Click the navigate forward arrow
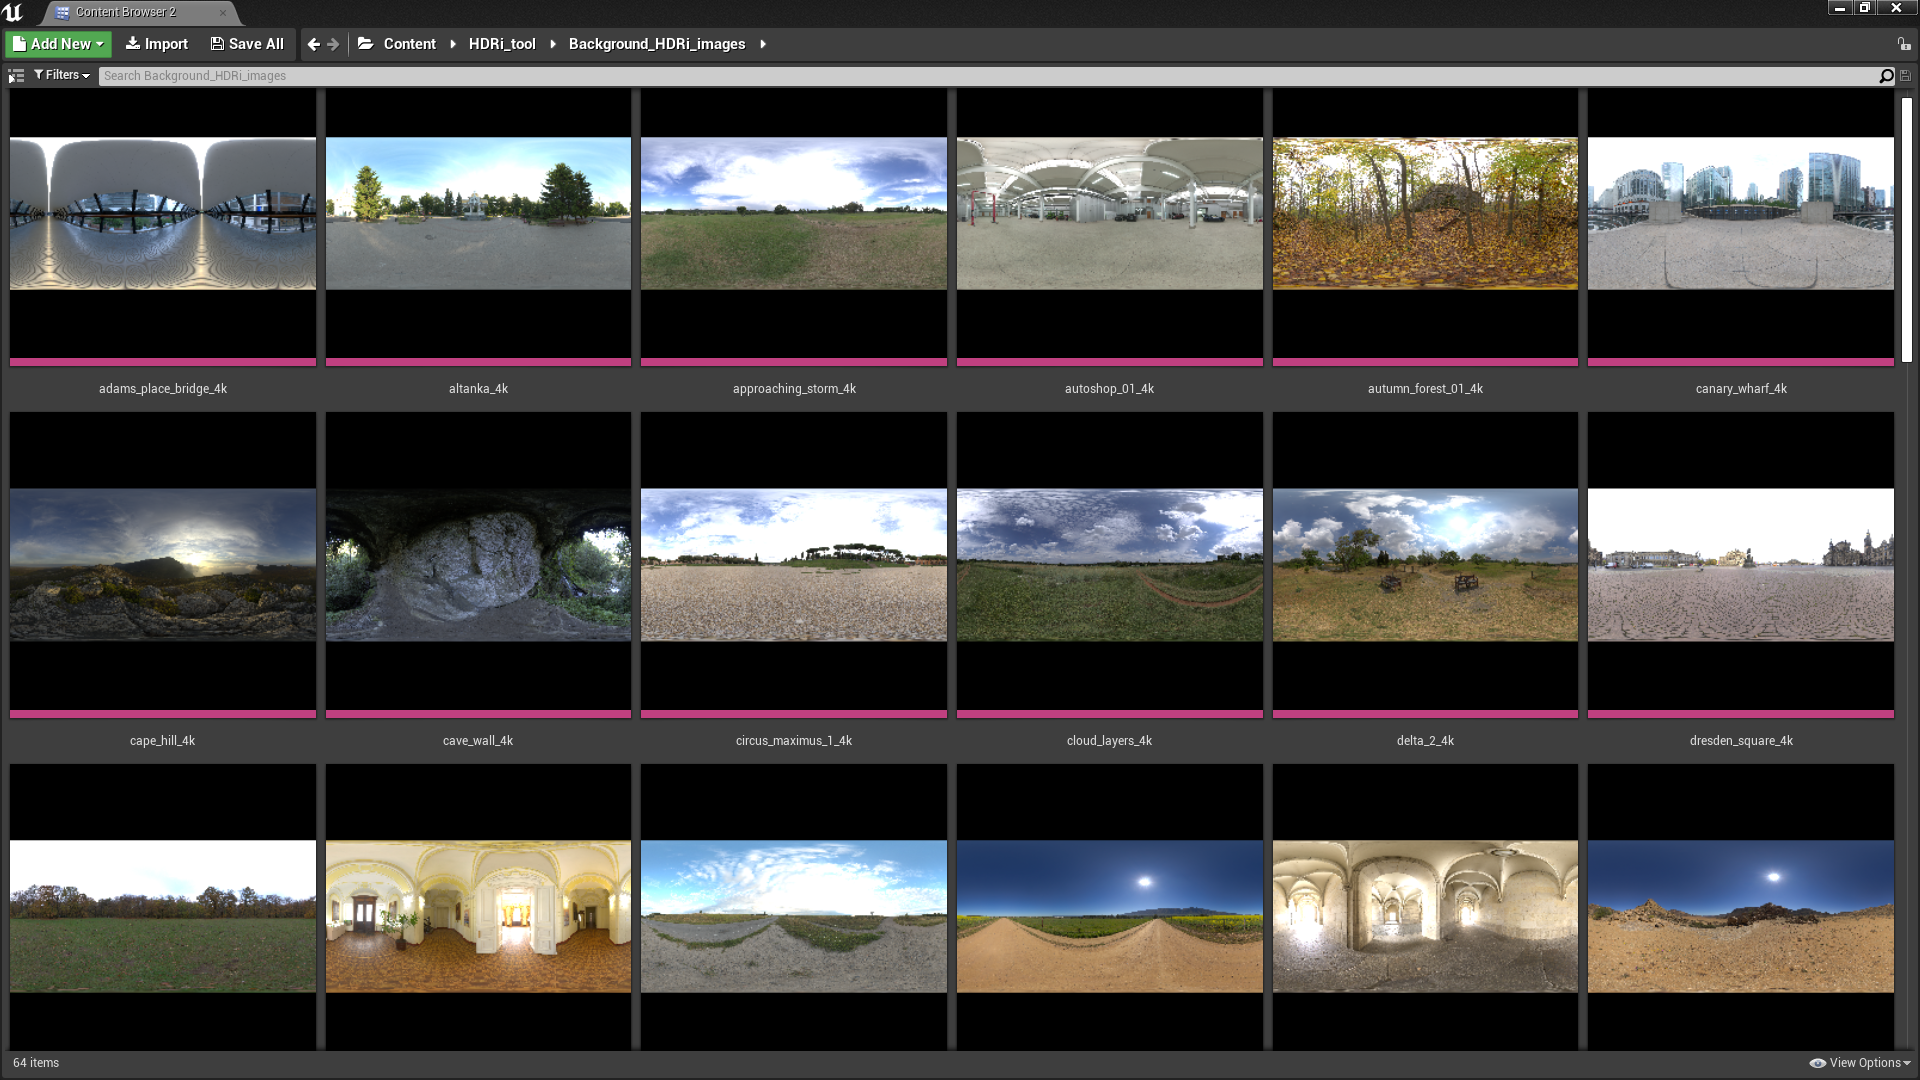This screenshot has height=1080, width=1920. (333, 44)
